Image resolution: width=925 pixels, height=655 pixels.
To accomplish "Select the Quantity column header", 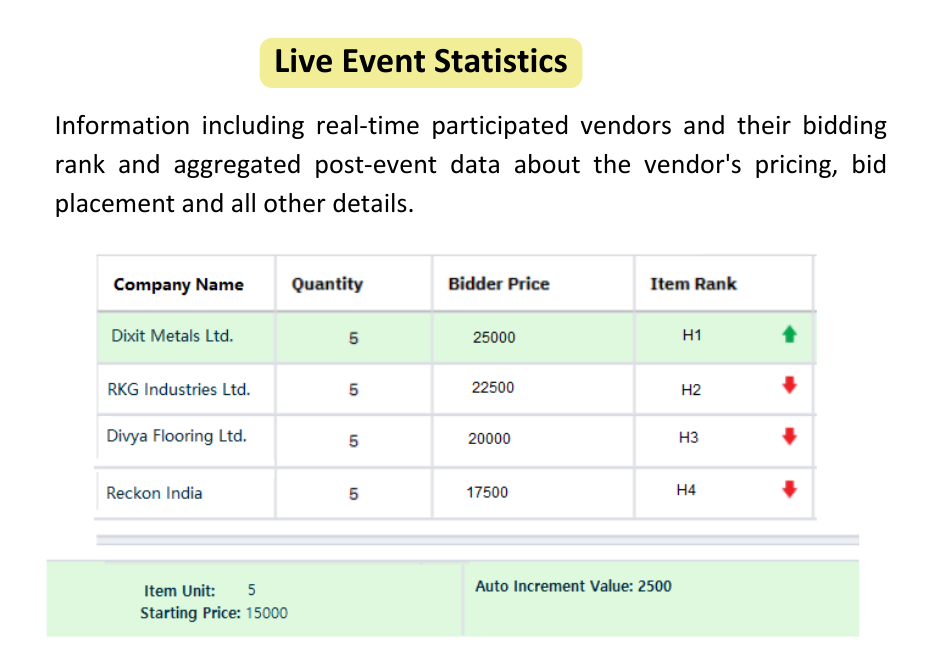I will tap(327, 284).
